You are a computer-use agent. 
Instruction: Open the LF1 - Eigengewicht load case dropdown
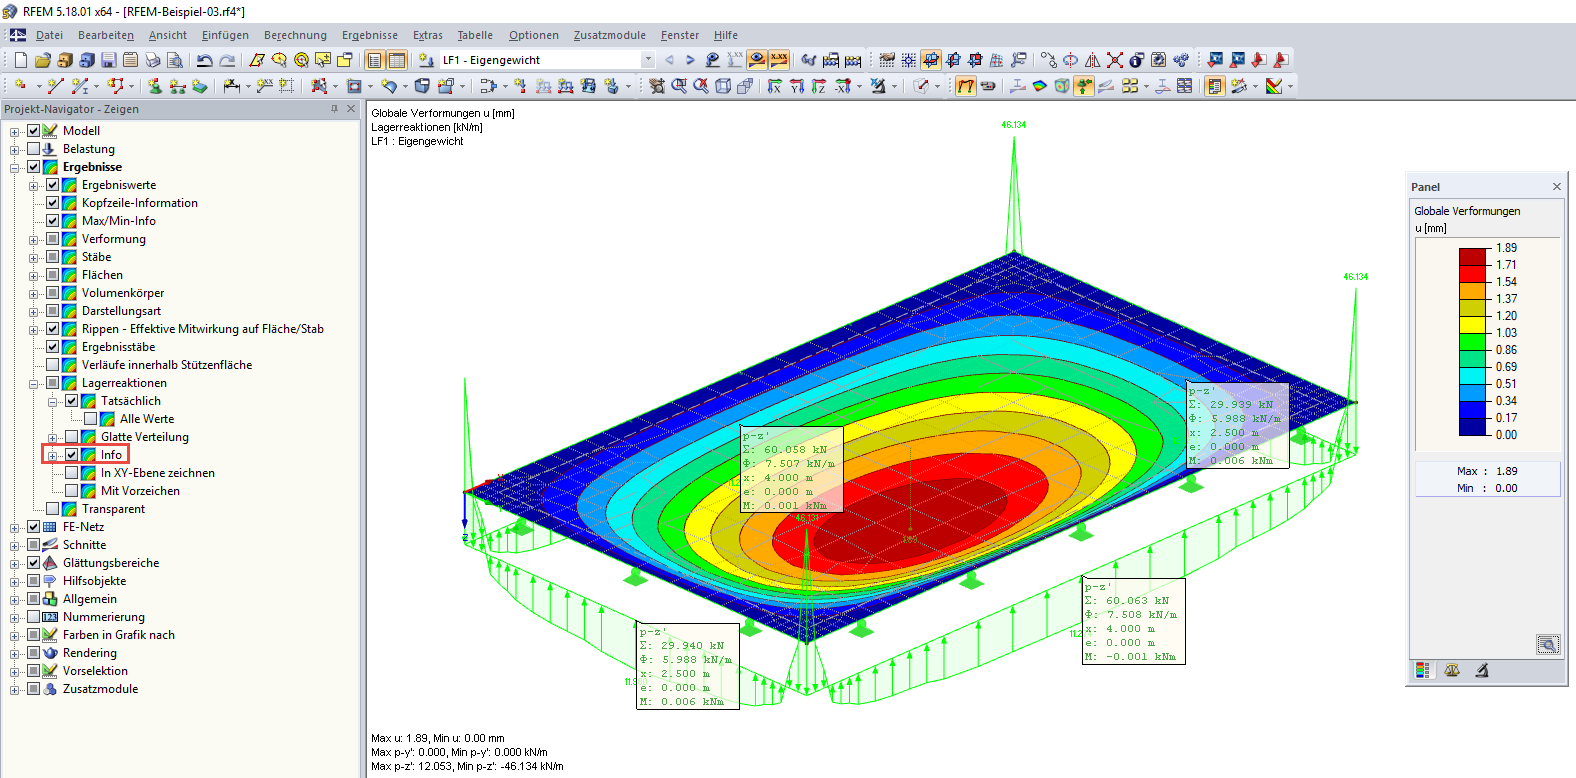pos(648,60)
